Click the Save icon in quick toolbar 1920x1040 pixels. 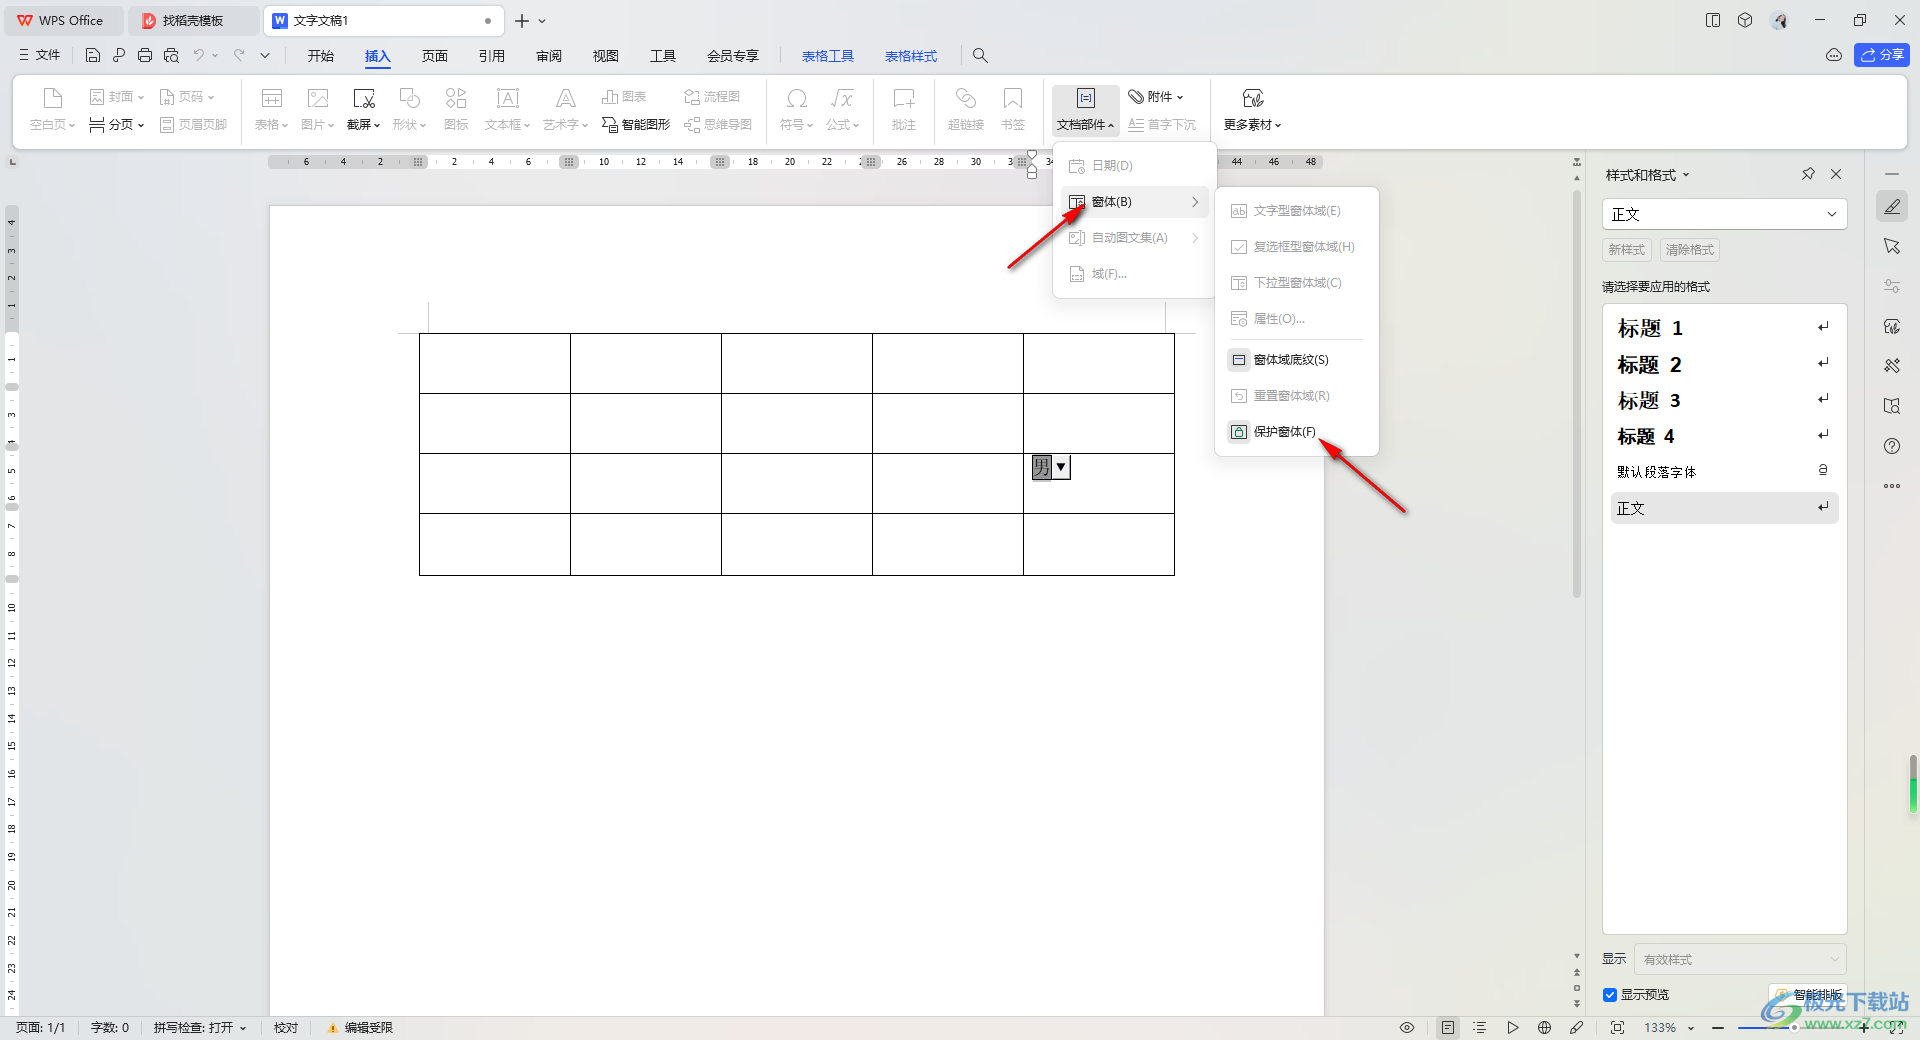click(93, 56)
